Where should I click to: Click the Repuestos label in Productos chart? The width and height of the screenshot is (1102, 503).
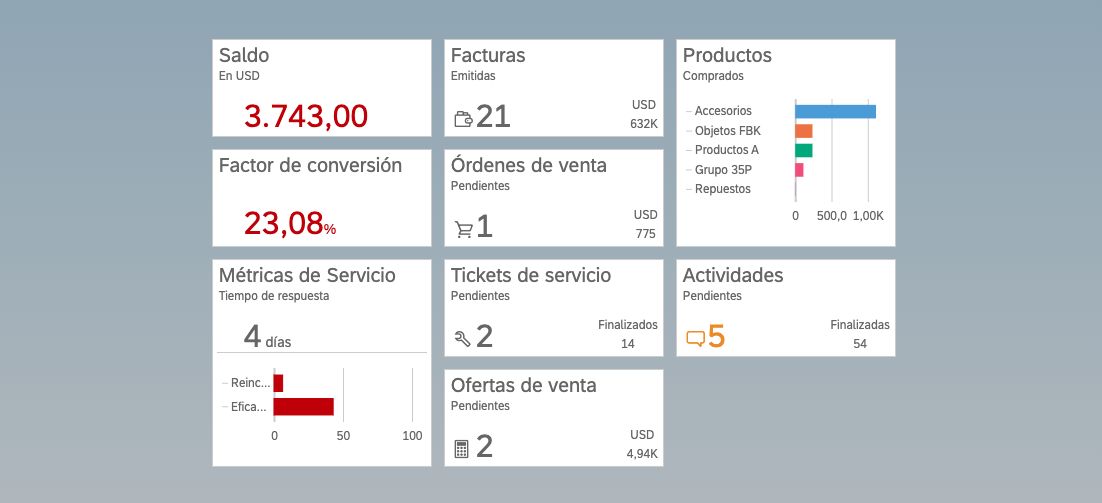click(x=722, y=189)
